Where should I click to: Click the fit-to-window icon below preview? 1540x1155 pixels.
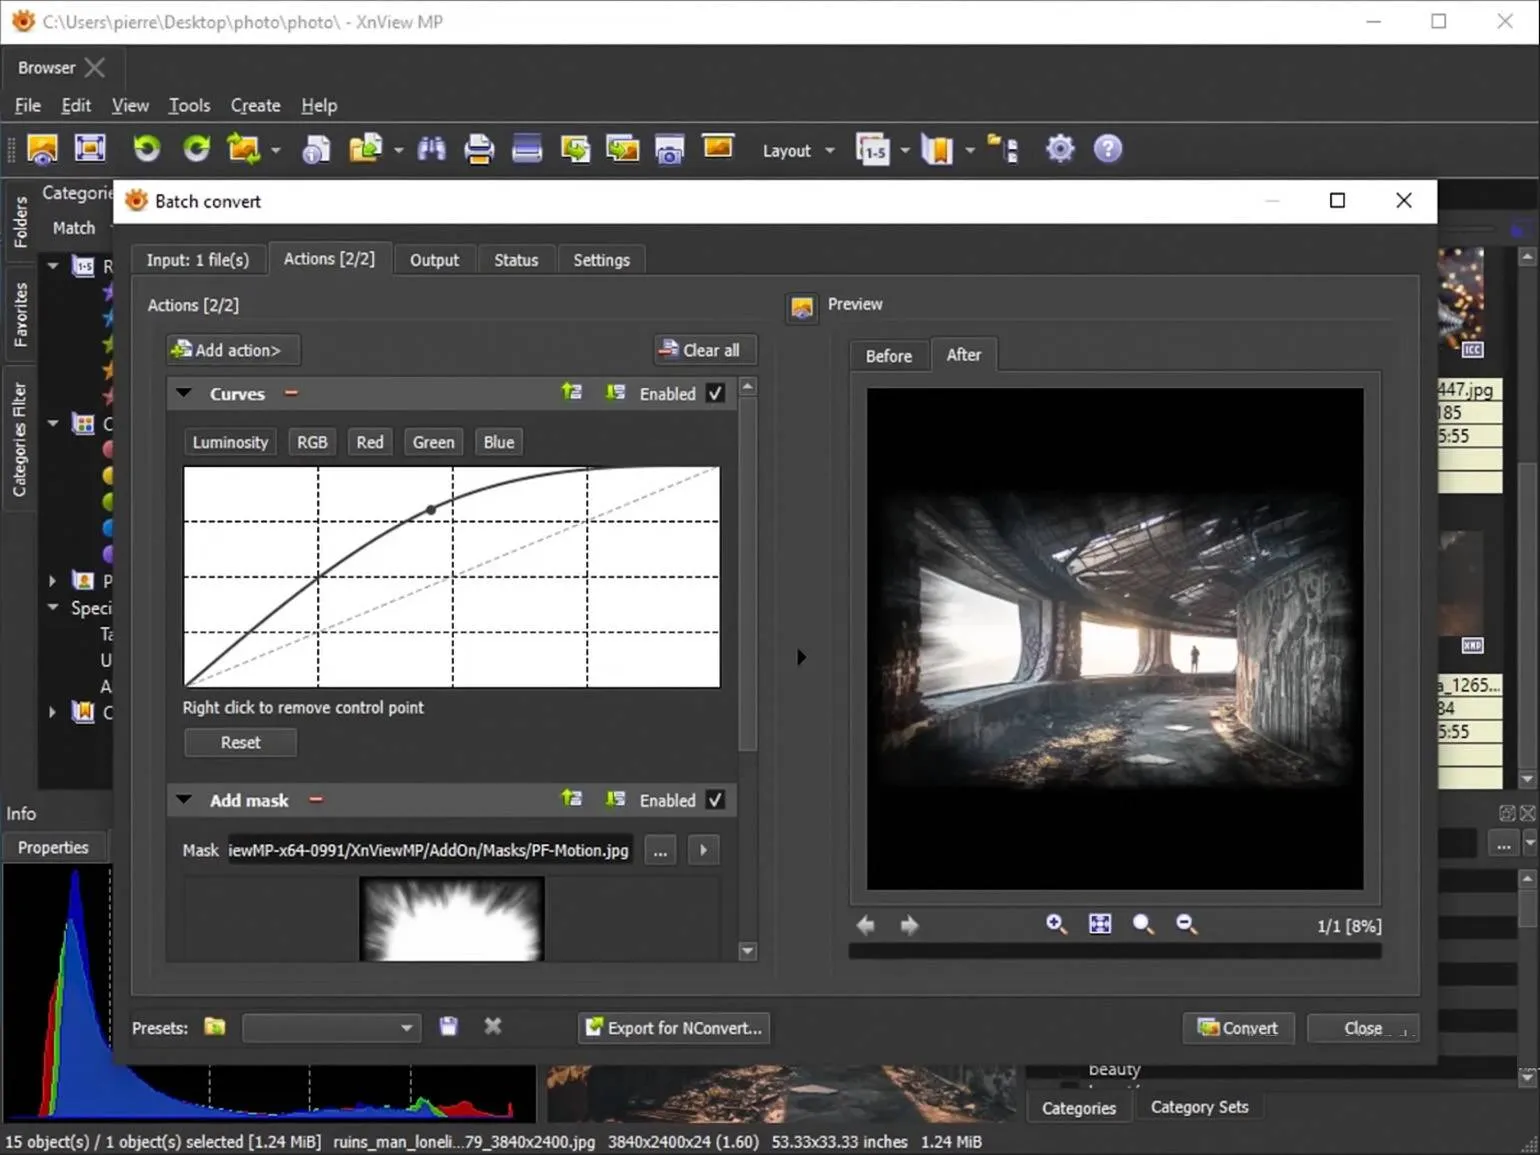click(1100, 924)
